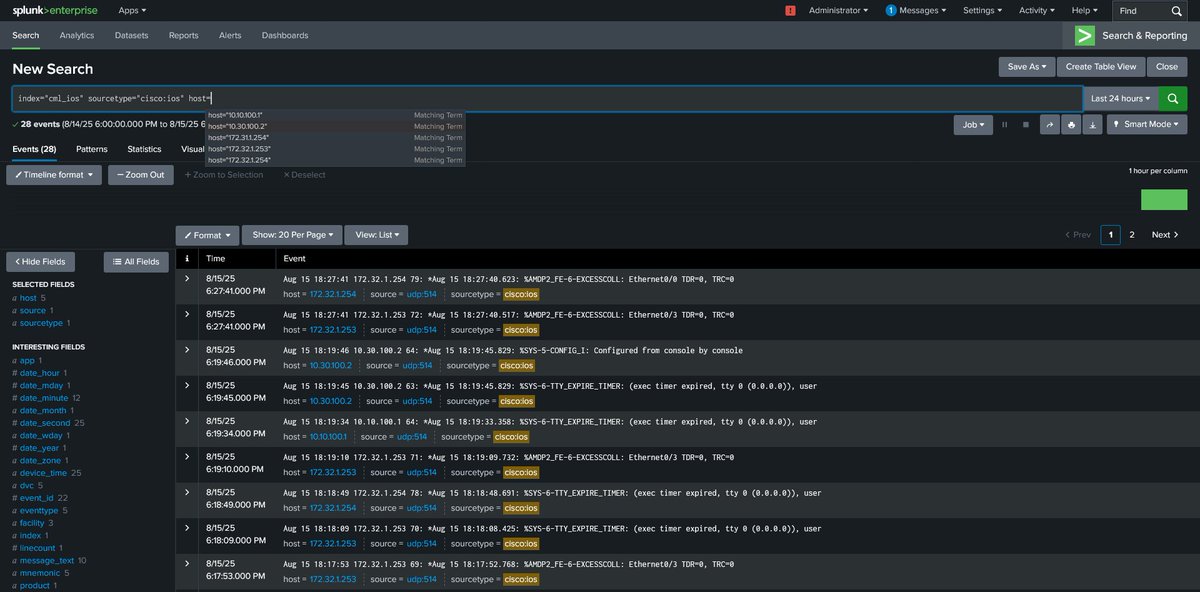This screenshot has width=1200, height=592.
Task: Click the event_id interesting field
Action: pos(37,497)
